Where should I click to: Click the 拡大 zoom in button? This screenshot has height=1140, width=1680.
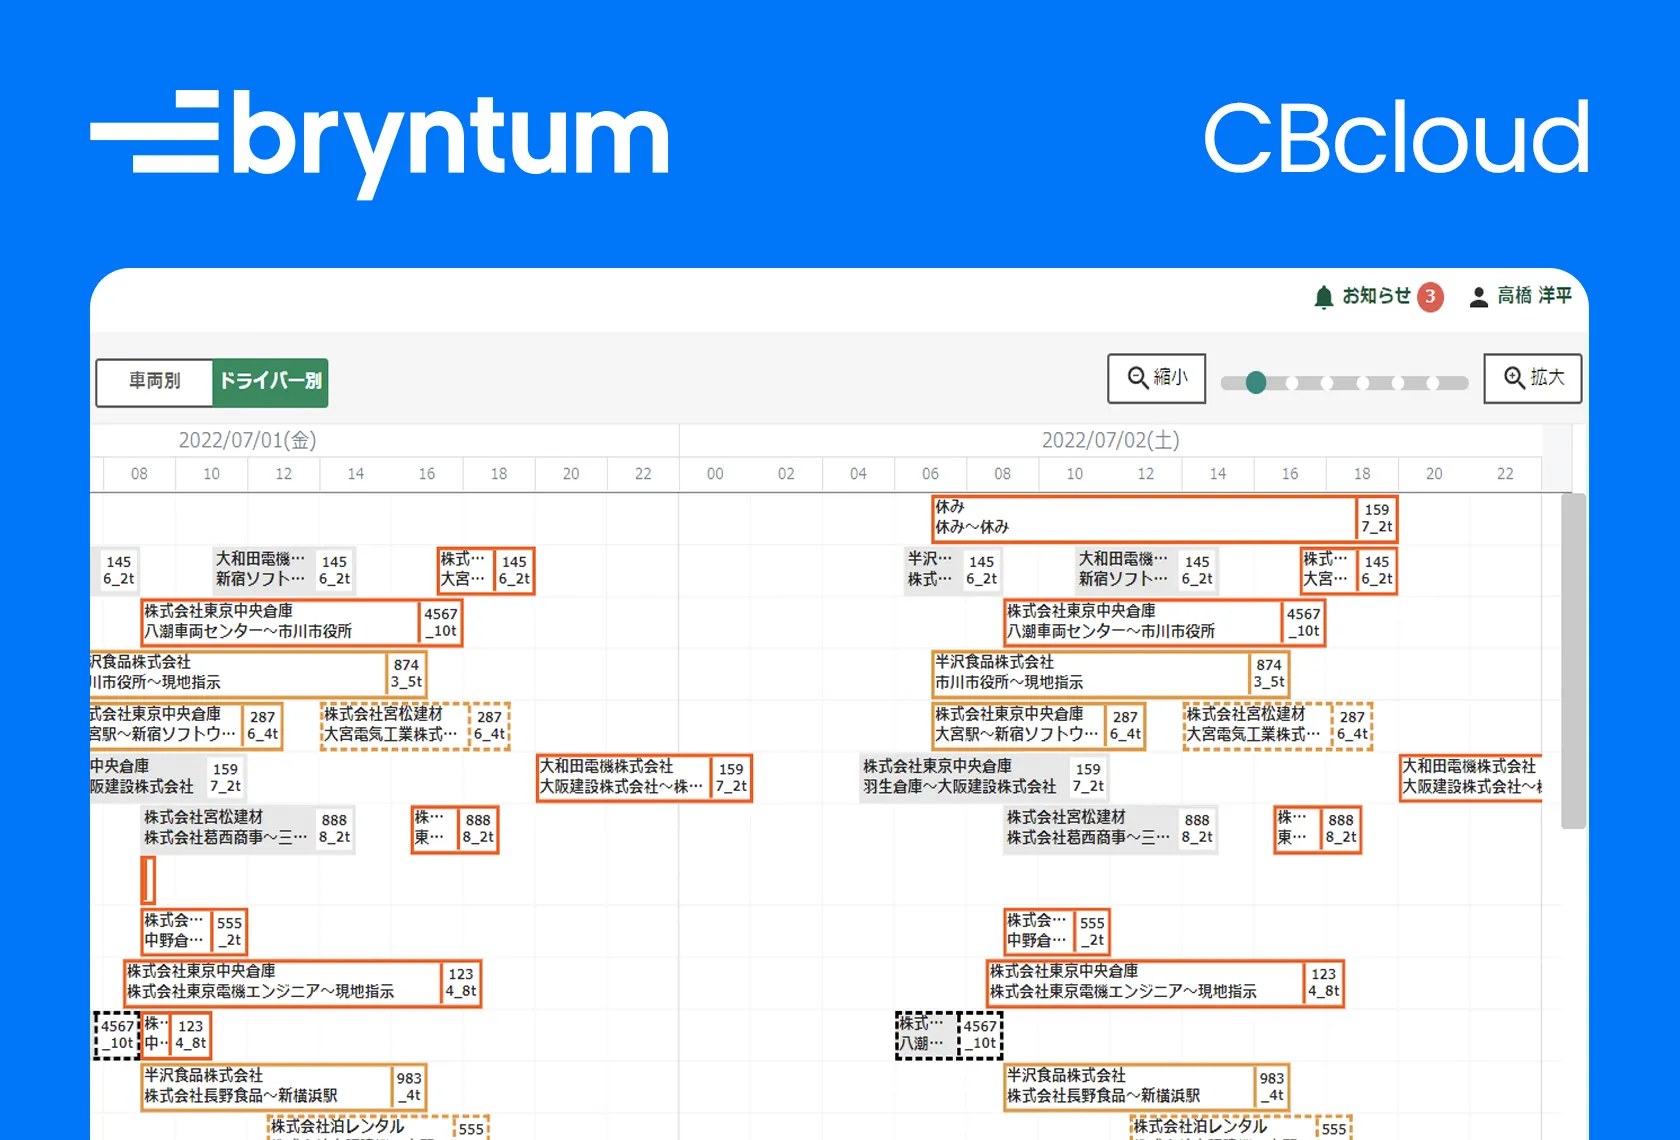point(1532,378)
